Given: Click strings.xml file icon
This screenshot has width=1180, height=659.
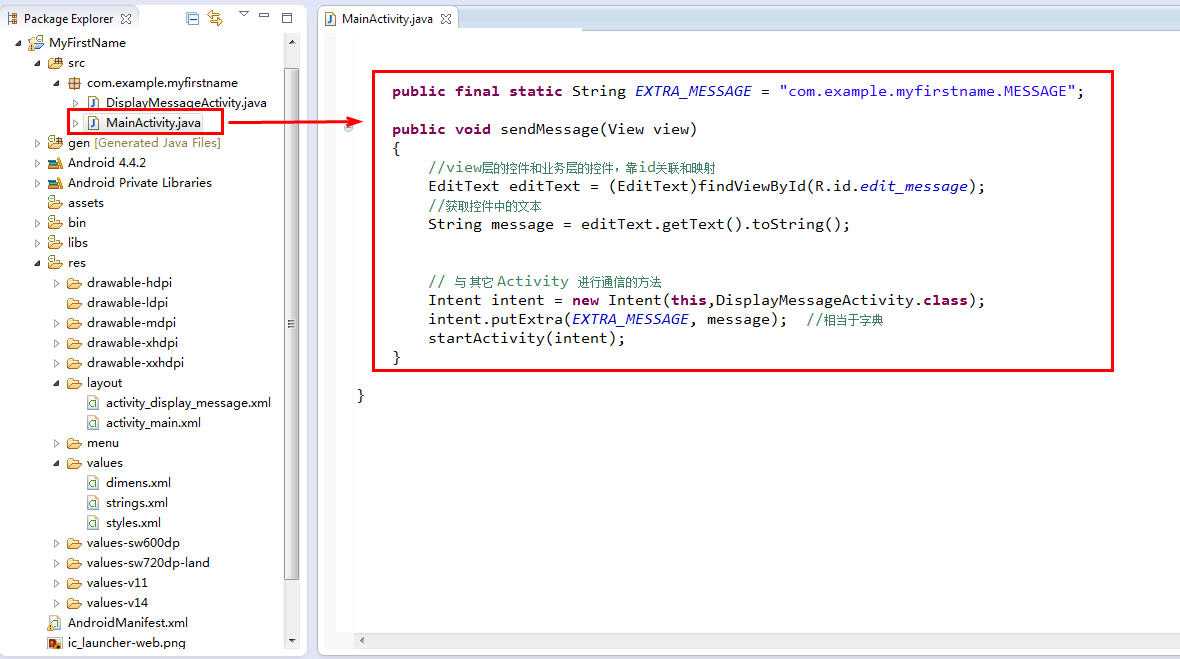Looking at the screenshot, I should tap(93, 503).
